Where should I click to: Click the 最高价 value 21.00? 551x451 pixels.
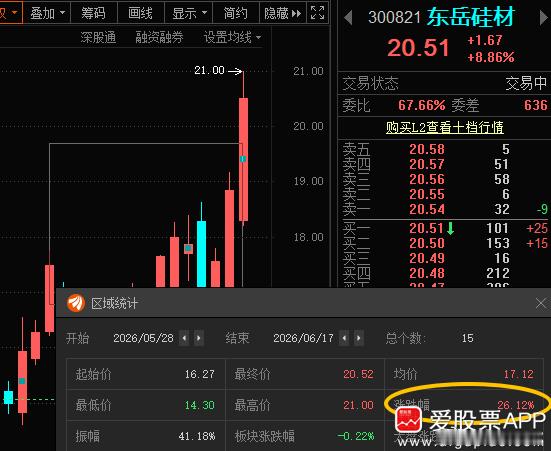point(358,405)
